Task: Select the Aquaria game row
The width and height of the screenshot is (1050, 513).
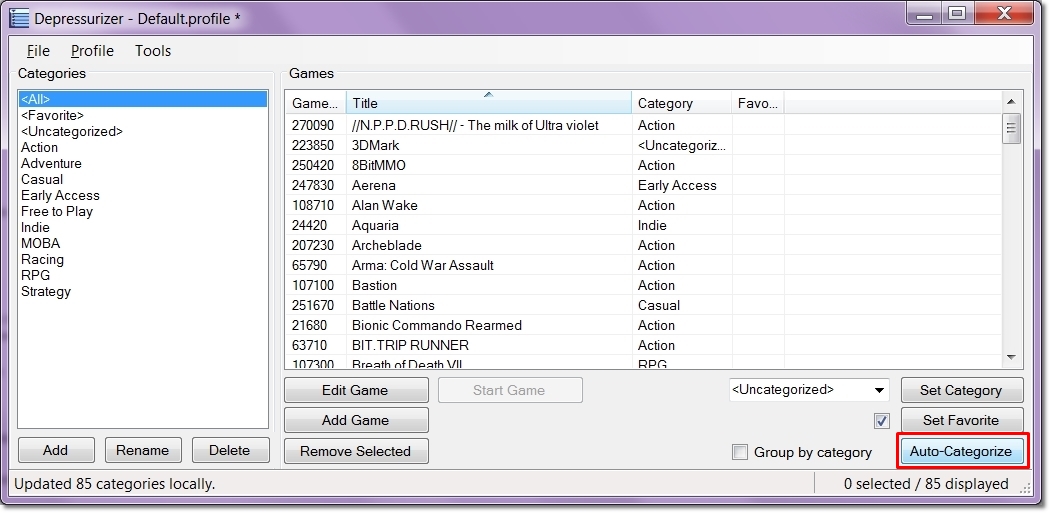Action: [643, 226]
